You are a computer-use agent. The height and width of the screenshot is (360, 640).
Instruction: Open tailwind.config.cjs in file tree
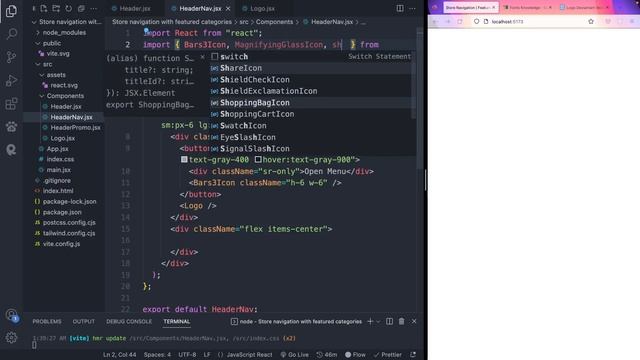point(69,233)
